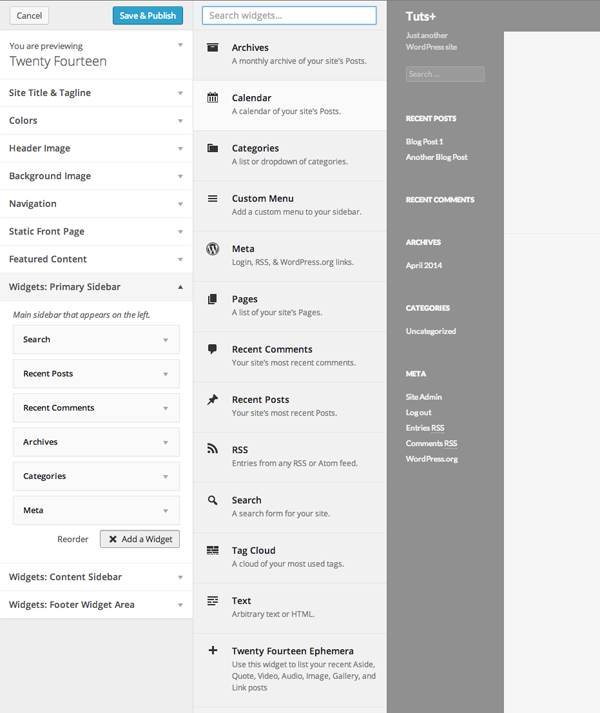The width and height of the screenshot is (600, 713).
Task: Click the Meta WordPress logo icon
Action: (212, 249)
